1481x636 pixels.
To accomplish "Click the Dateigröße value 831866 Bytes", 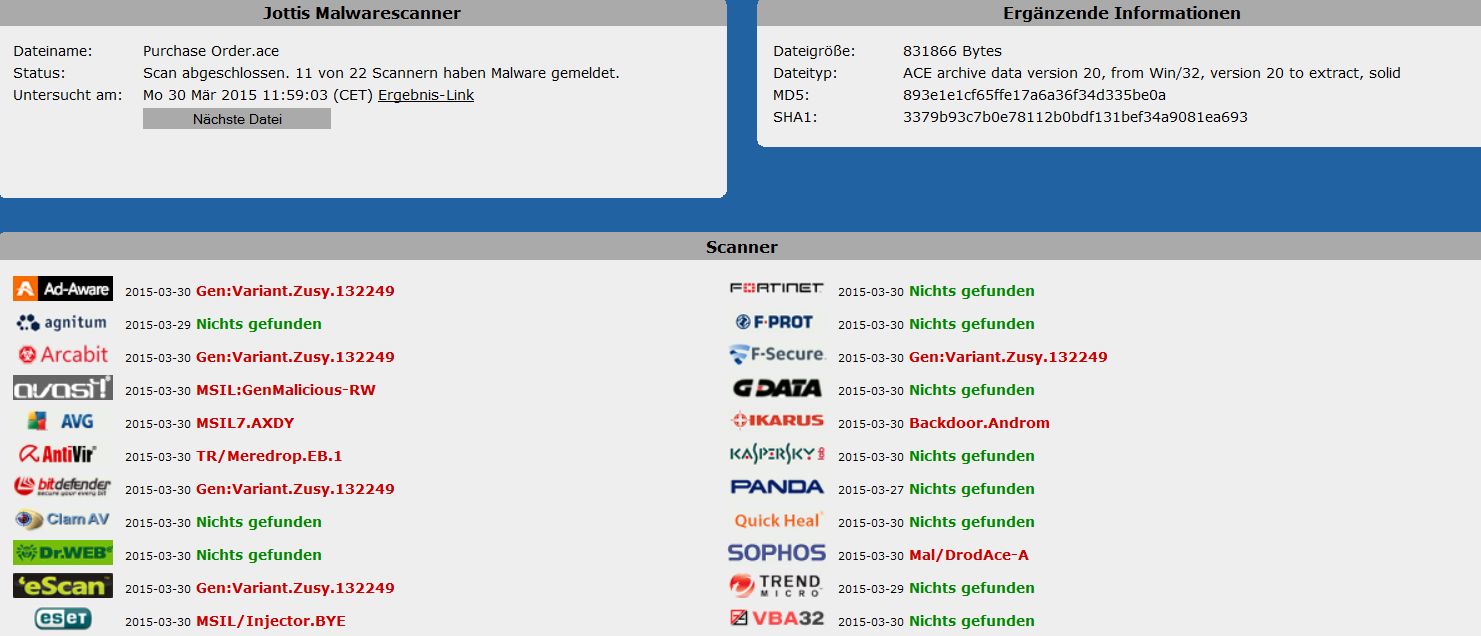I will coord(952,51).
